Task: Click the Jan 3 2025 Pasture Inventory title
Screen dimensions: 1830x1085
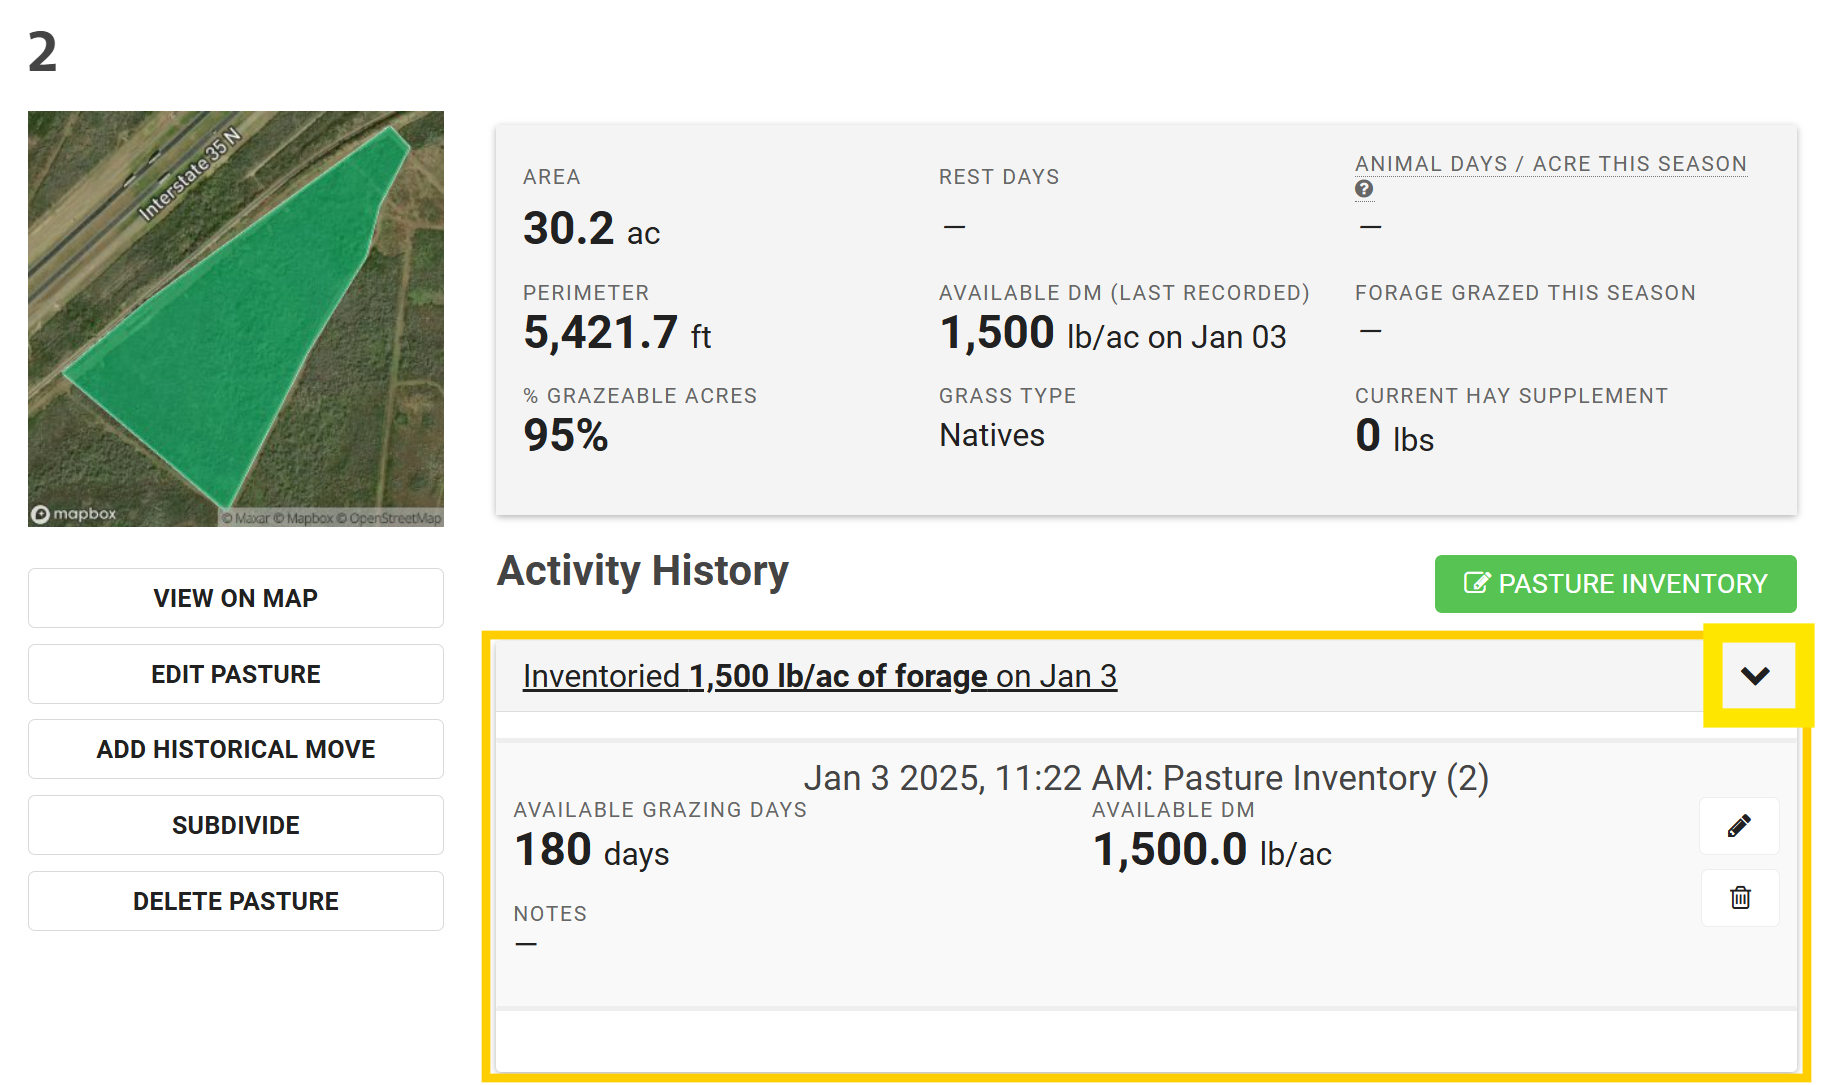Action: coord(1146,778)
